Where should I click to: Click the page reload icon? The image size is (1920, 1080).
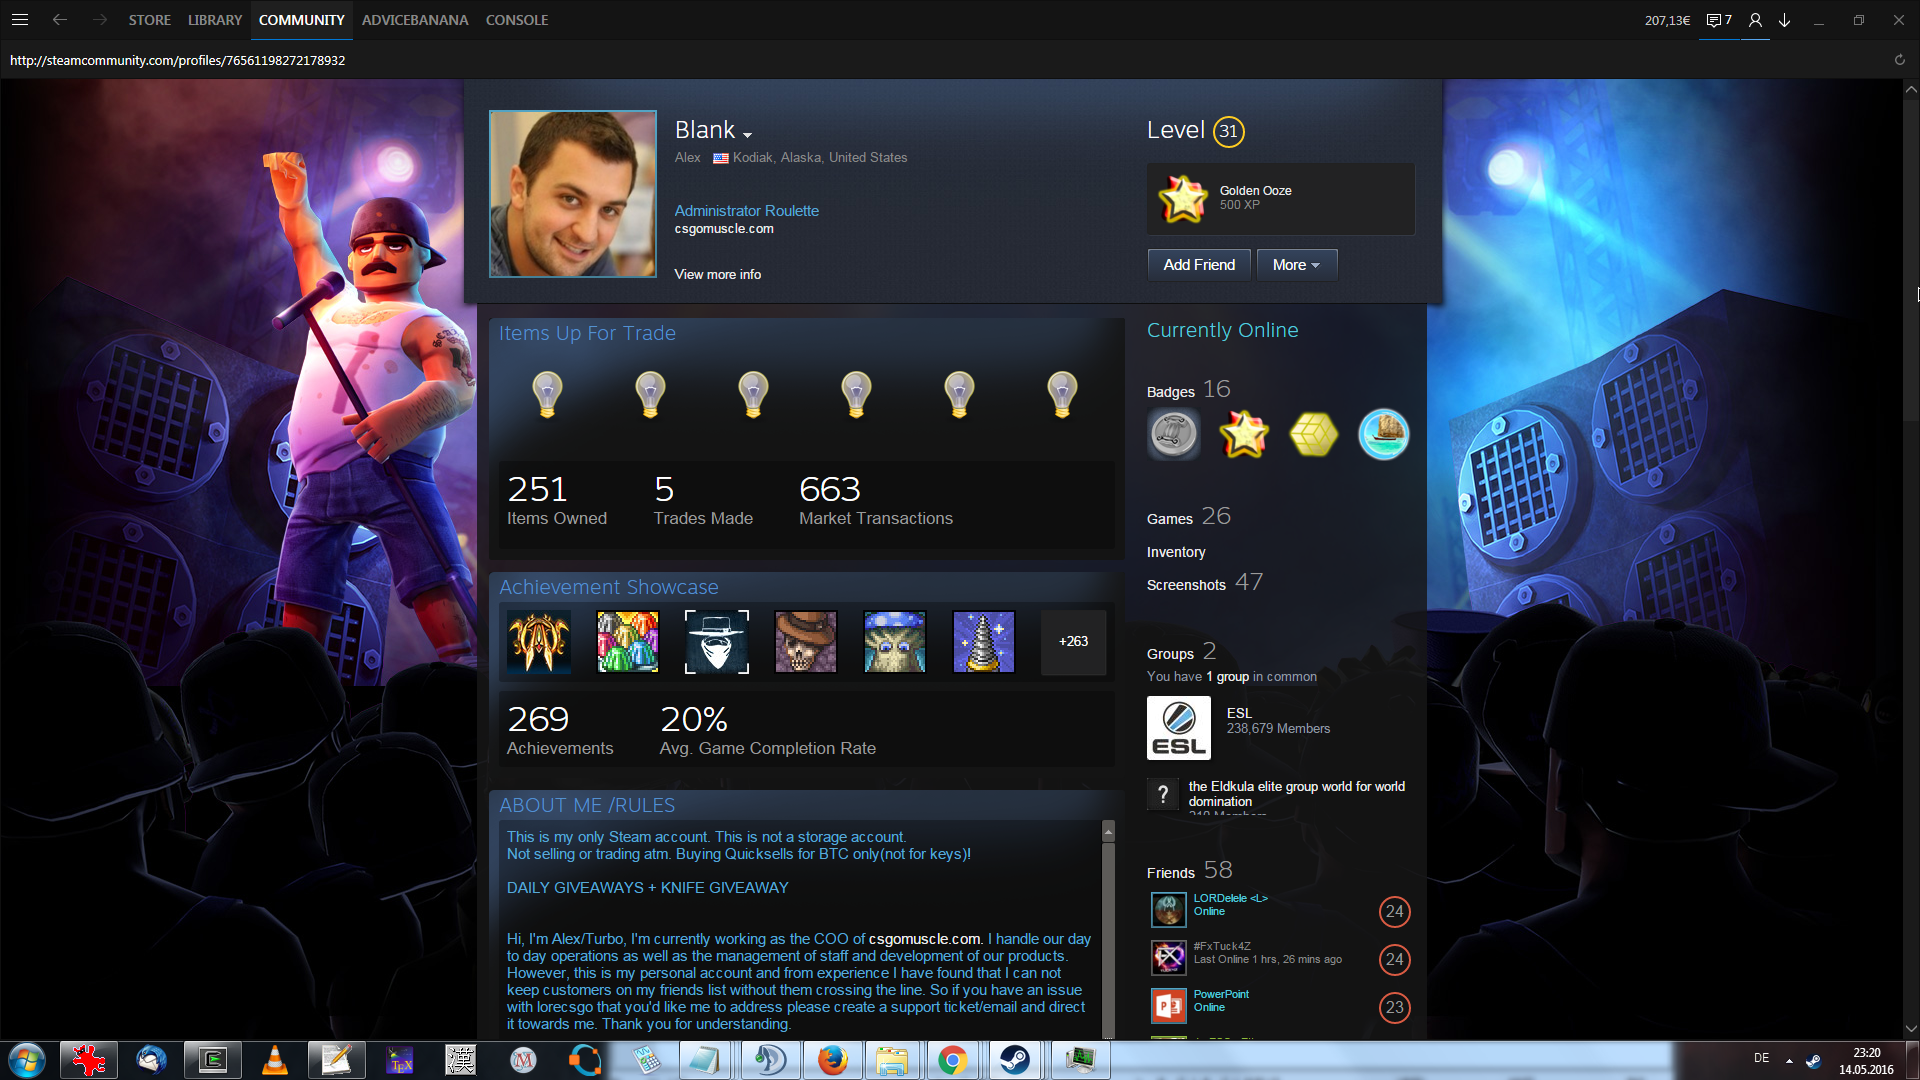(1899, 60)
